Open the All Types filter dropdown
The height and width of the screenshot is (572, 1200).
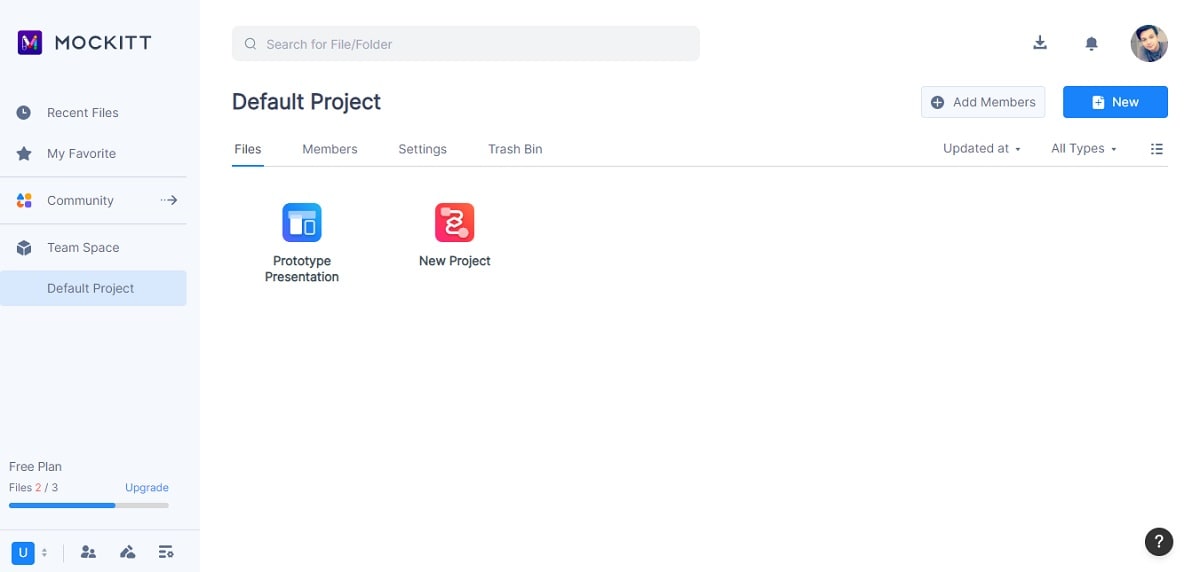pos(1084,149)
